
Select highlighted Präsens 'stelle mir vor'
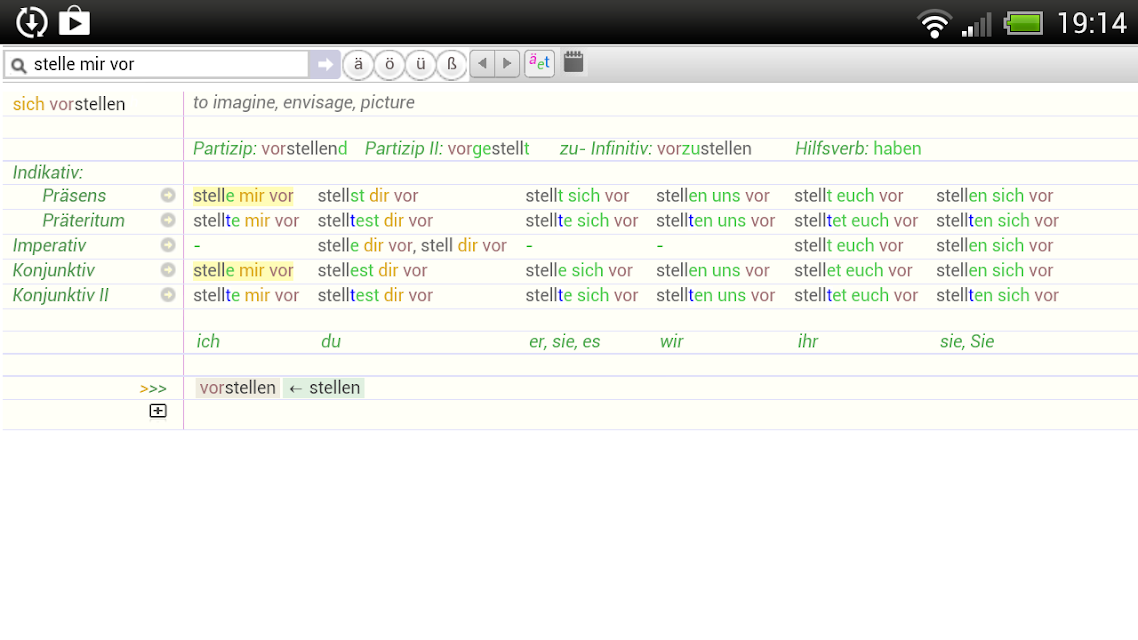click(x=243, y=195)
